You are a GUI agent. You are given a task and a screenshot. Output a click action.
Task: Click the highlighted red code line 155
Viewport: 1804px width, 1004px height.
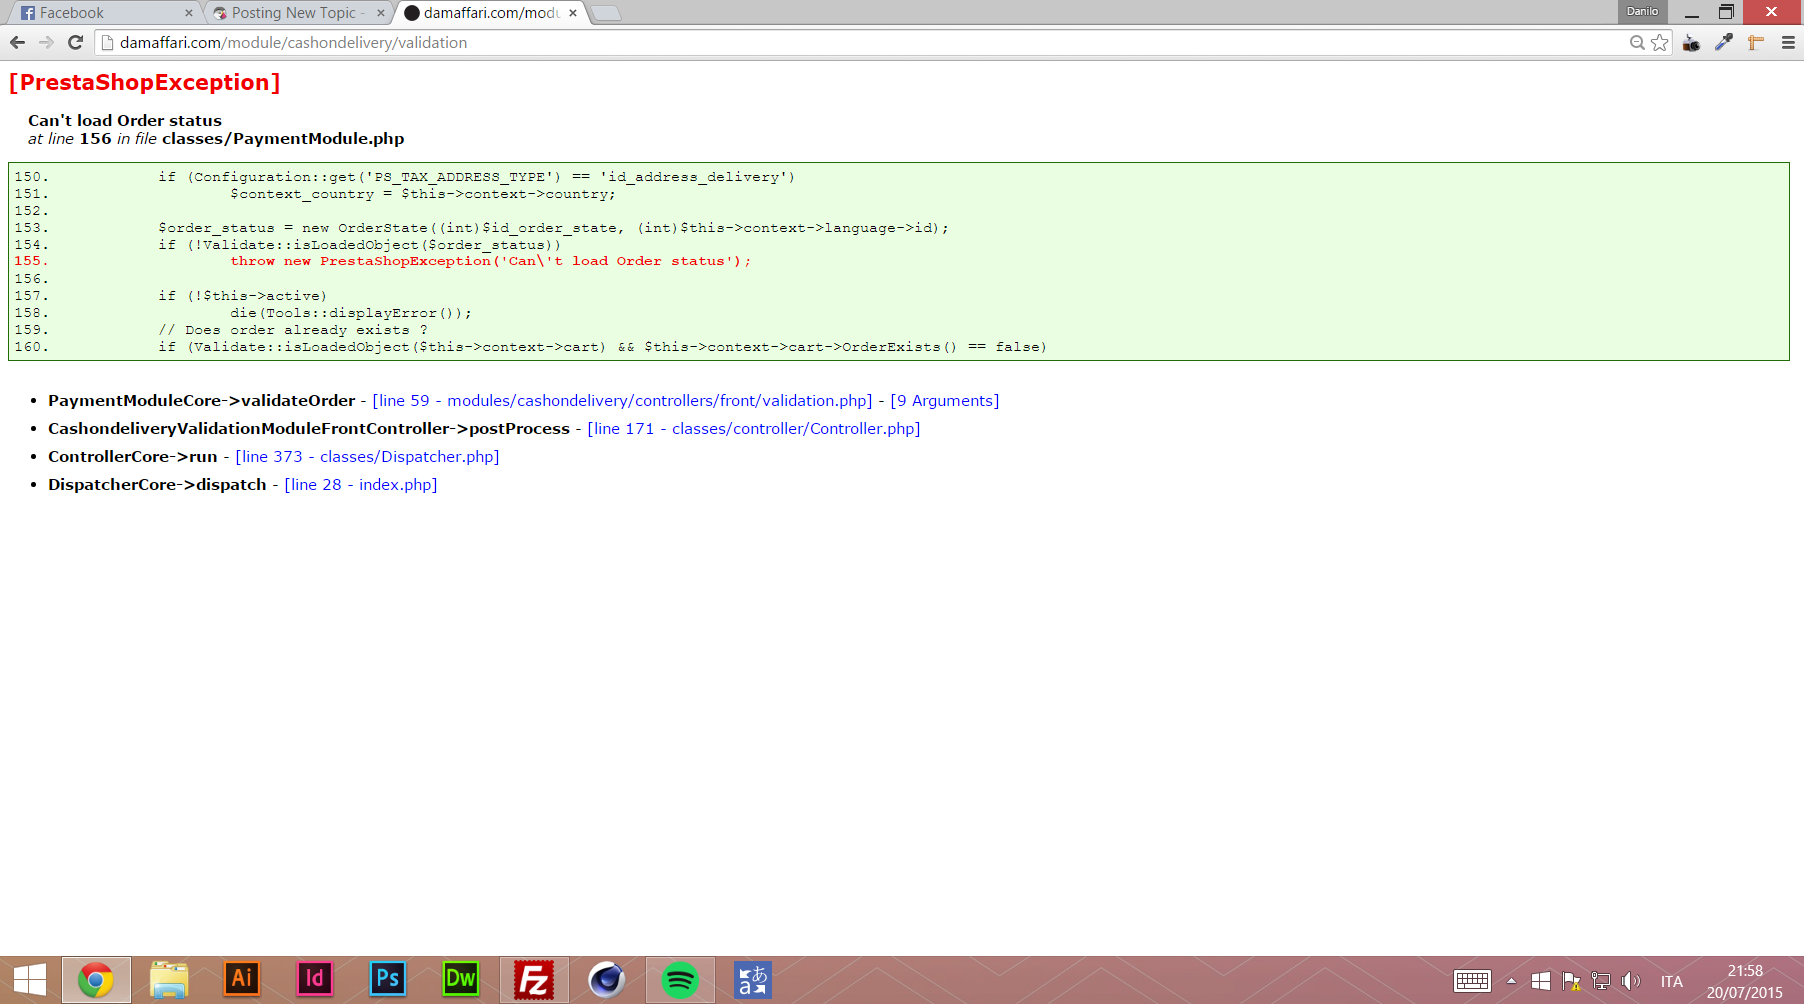tap(491, 261)
